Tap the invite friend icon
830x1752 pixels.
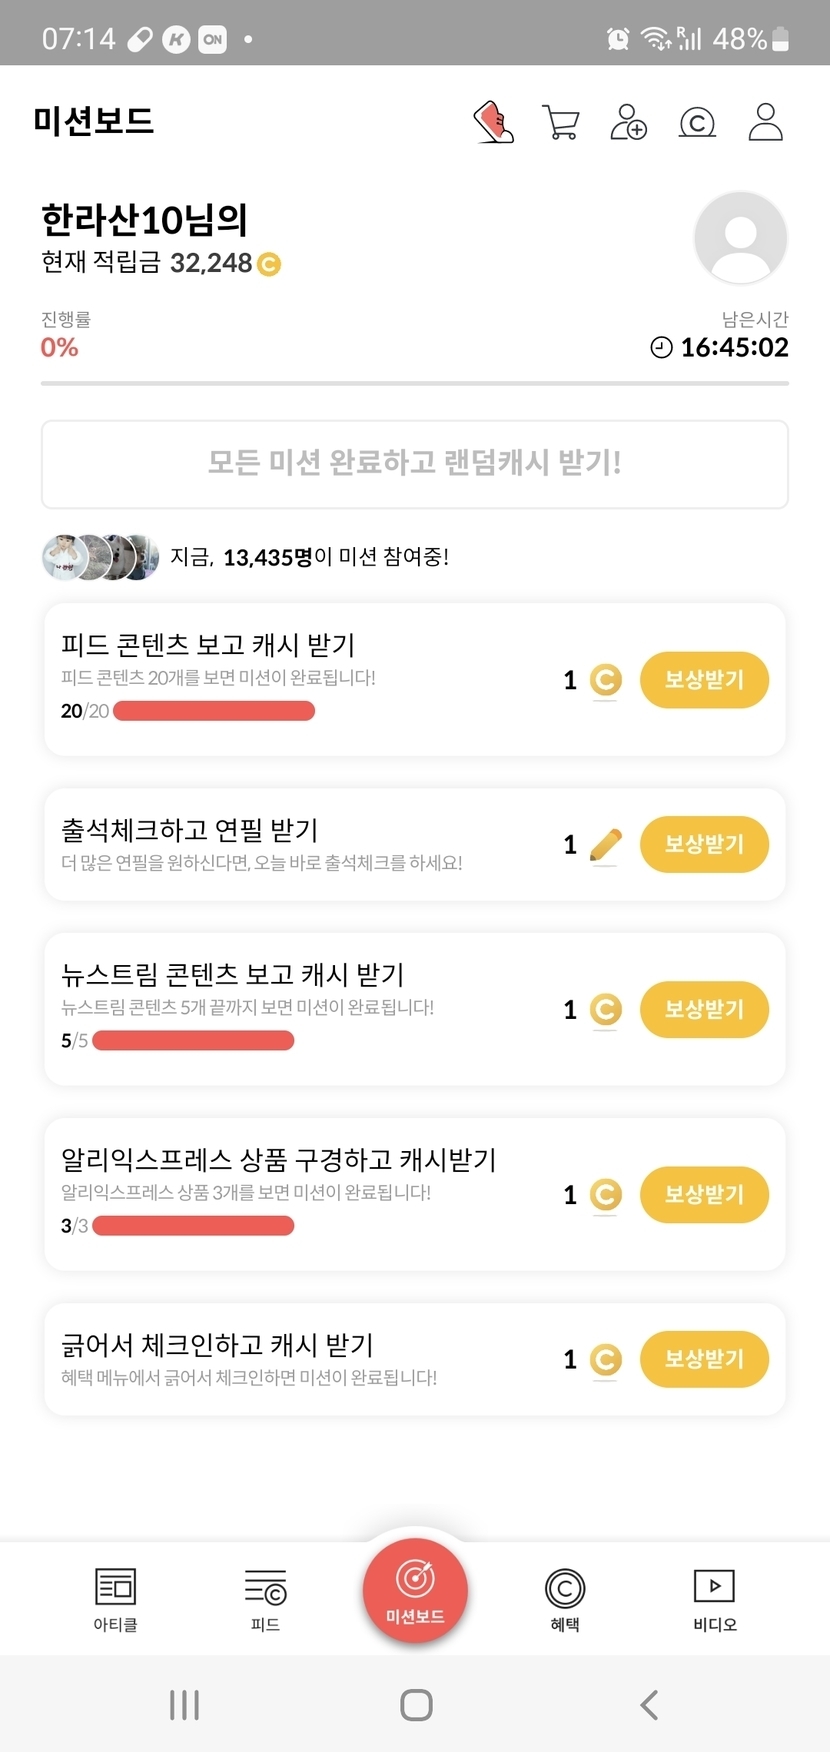[x=629, y=123]
